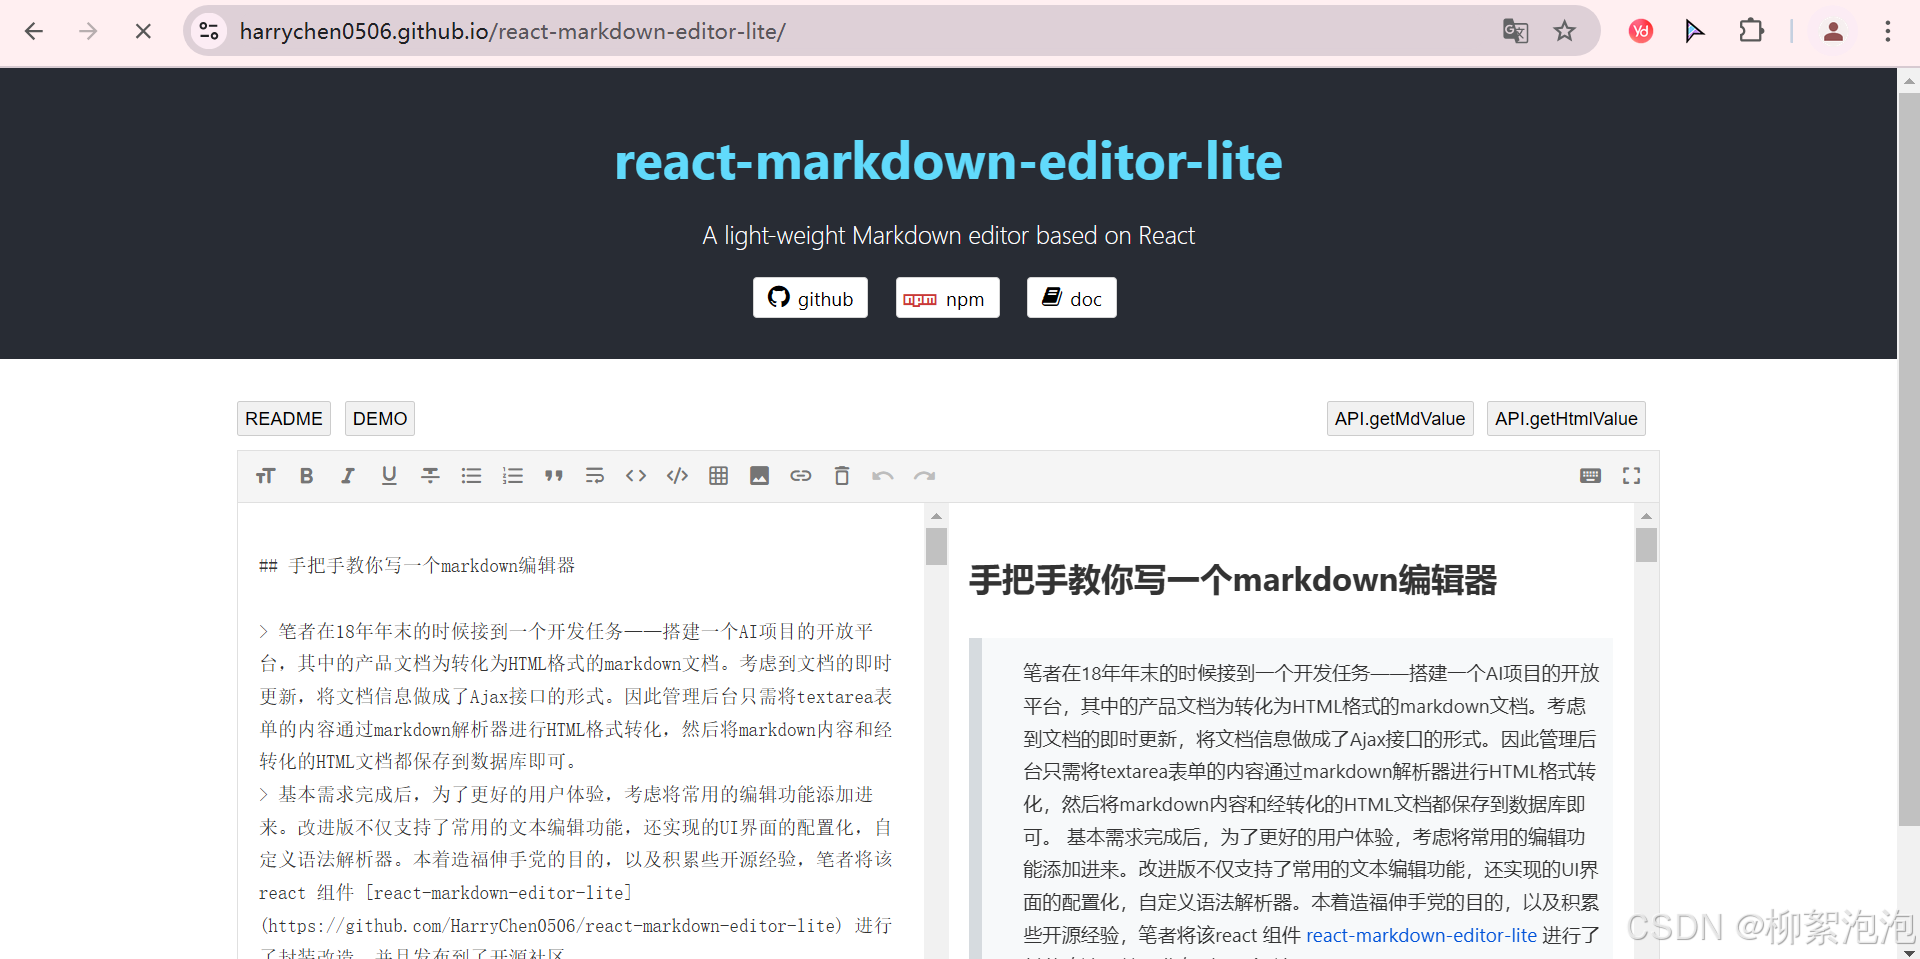The width and height of the screenshot is (1920, 959).
Task: Insert a code block icon
Action: (x=677, y=476)
